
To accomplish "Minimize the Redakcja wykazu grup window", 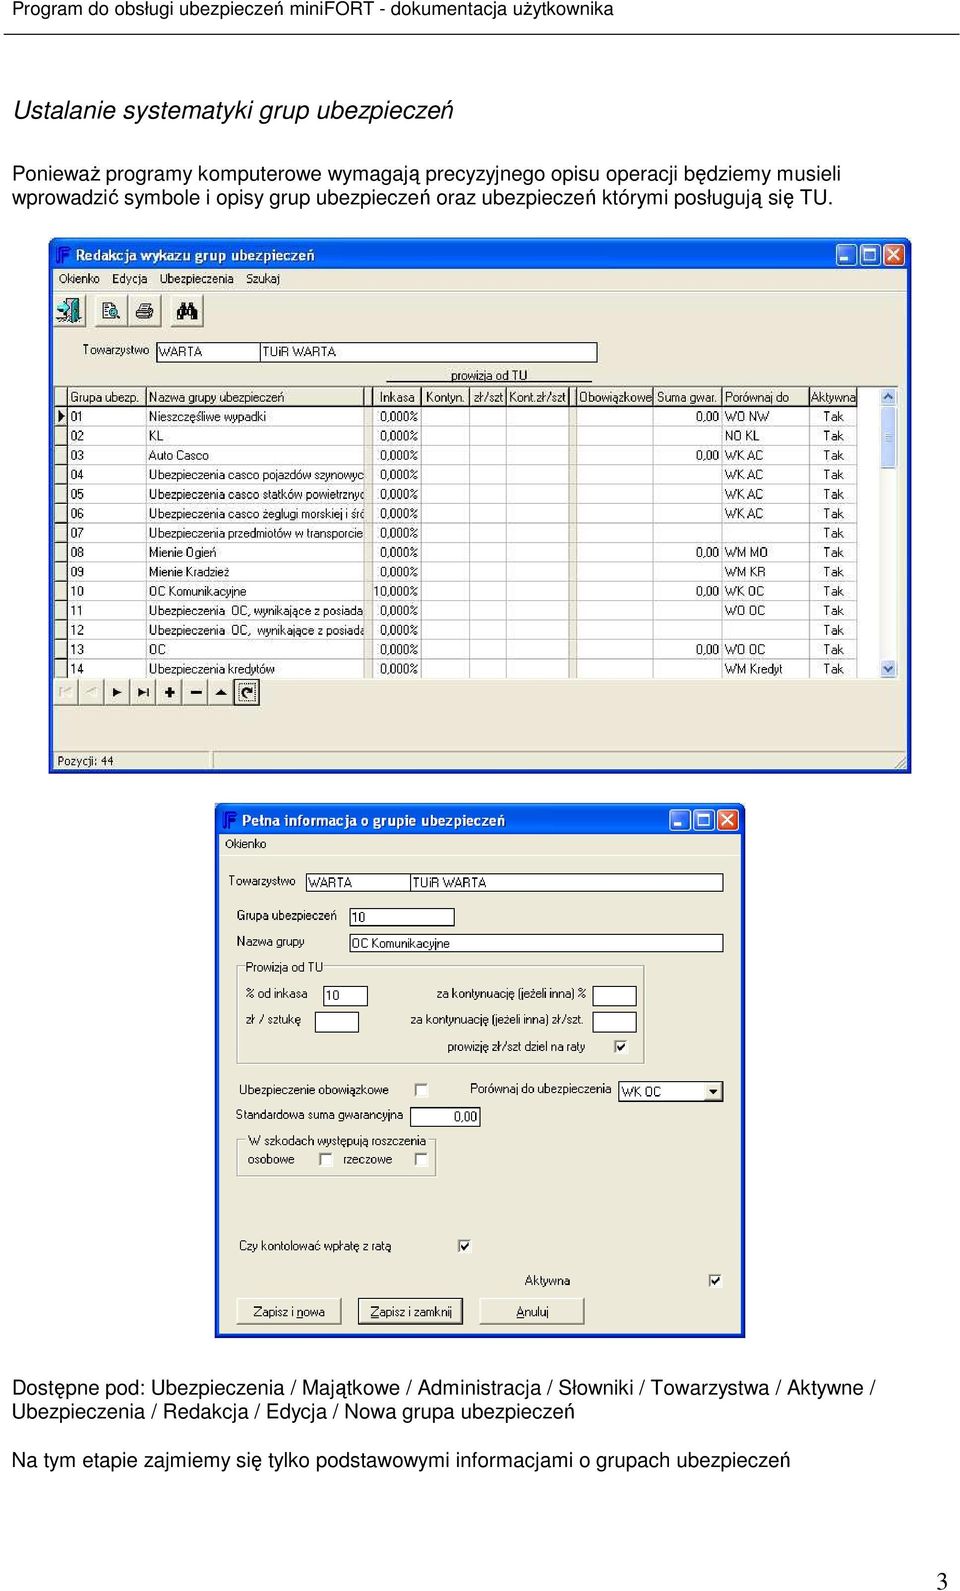I will pyautogui.click(x=846, y=255).
